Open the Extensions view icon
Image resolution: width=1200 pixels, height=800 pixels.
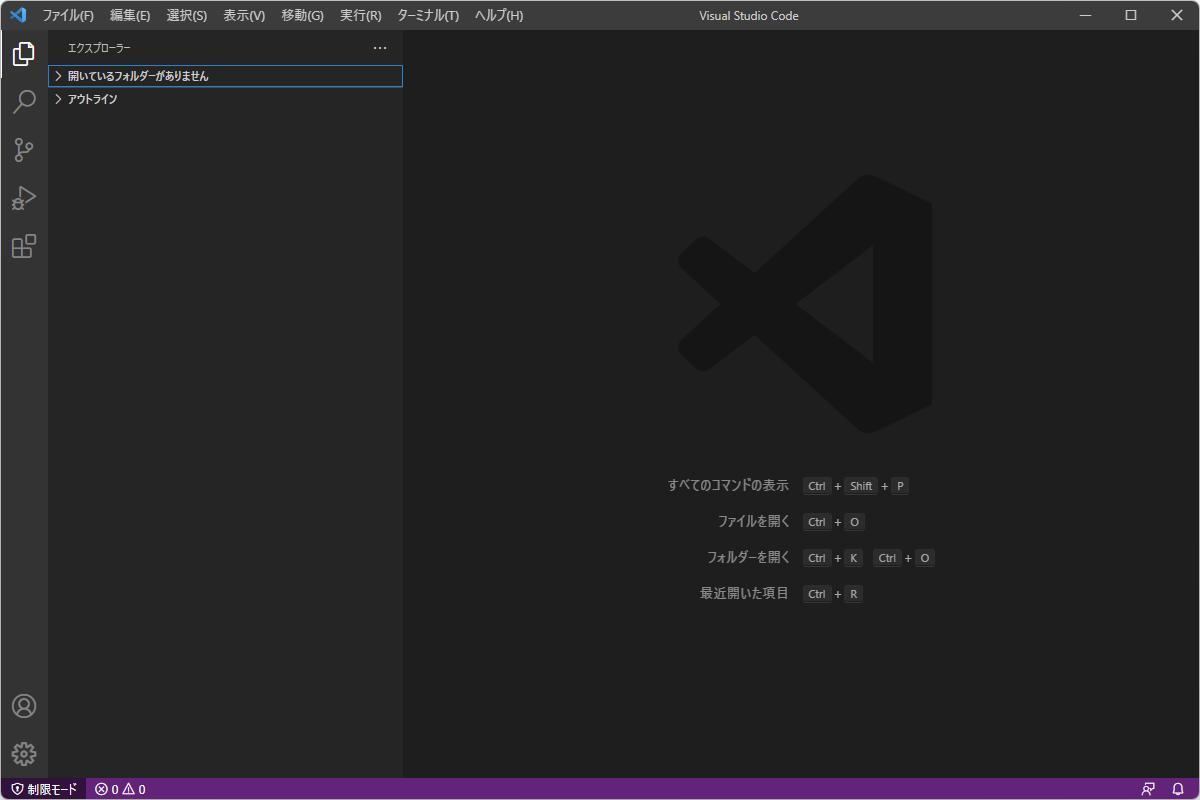(x=24, y=246)
